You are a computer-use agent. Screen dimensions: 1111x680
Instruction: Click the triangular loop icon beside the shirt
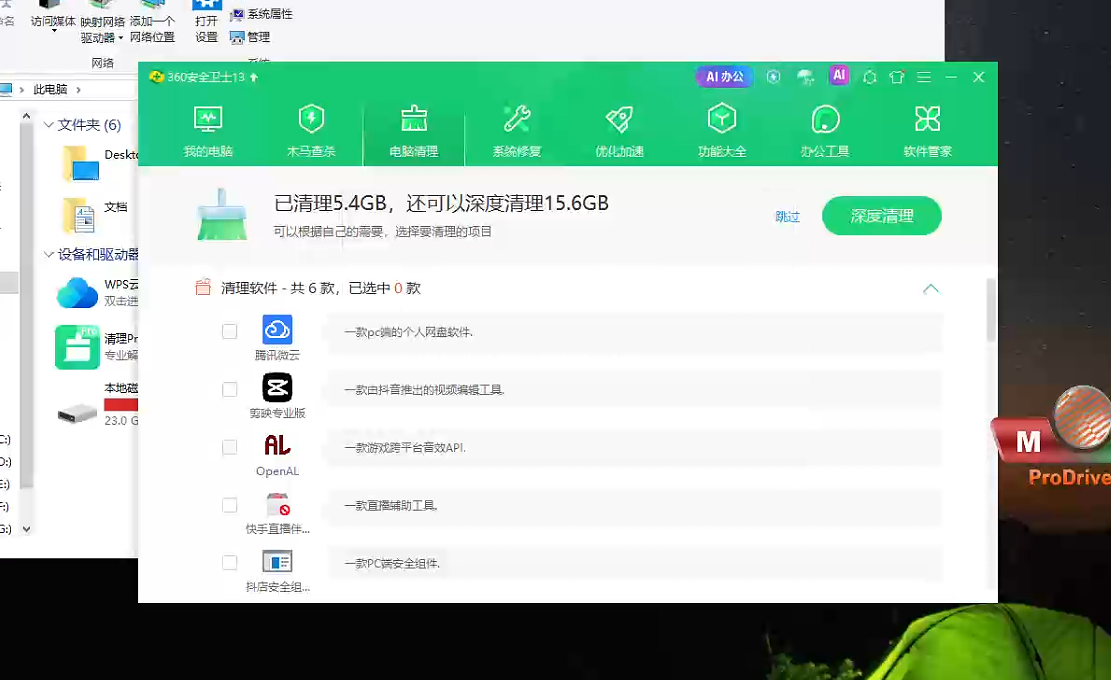point(870,76)
